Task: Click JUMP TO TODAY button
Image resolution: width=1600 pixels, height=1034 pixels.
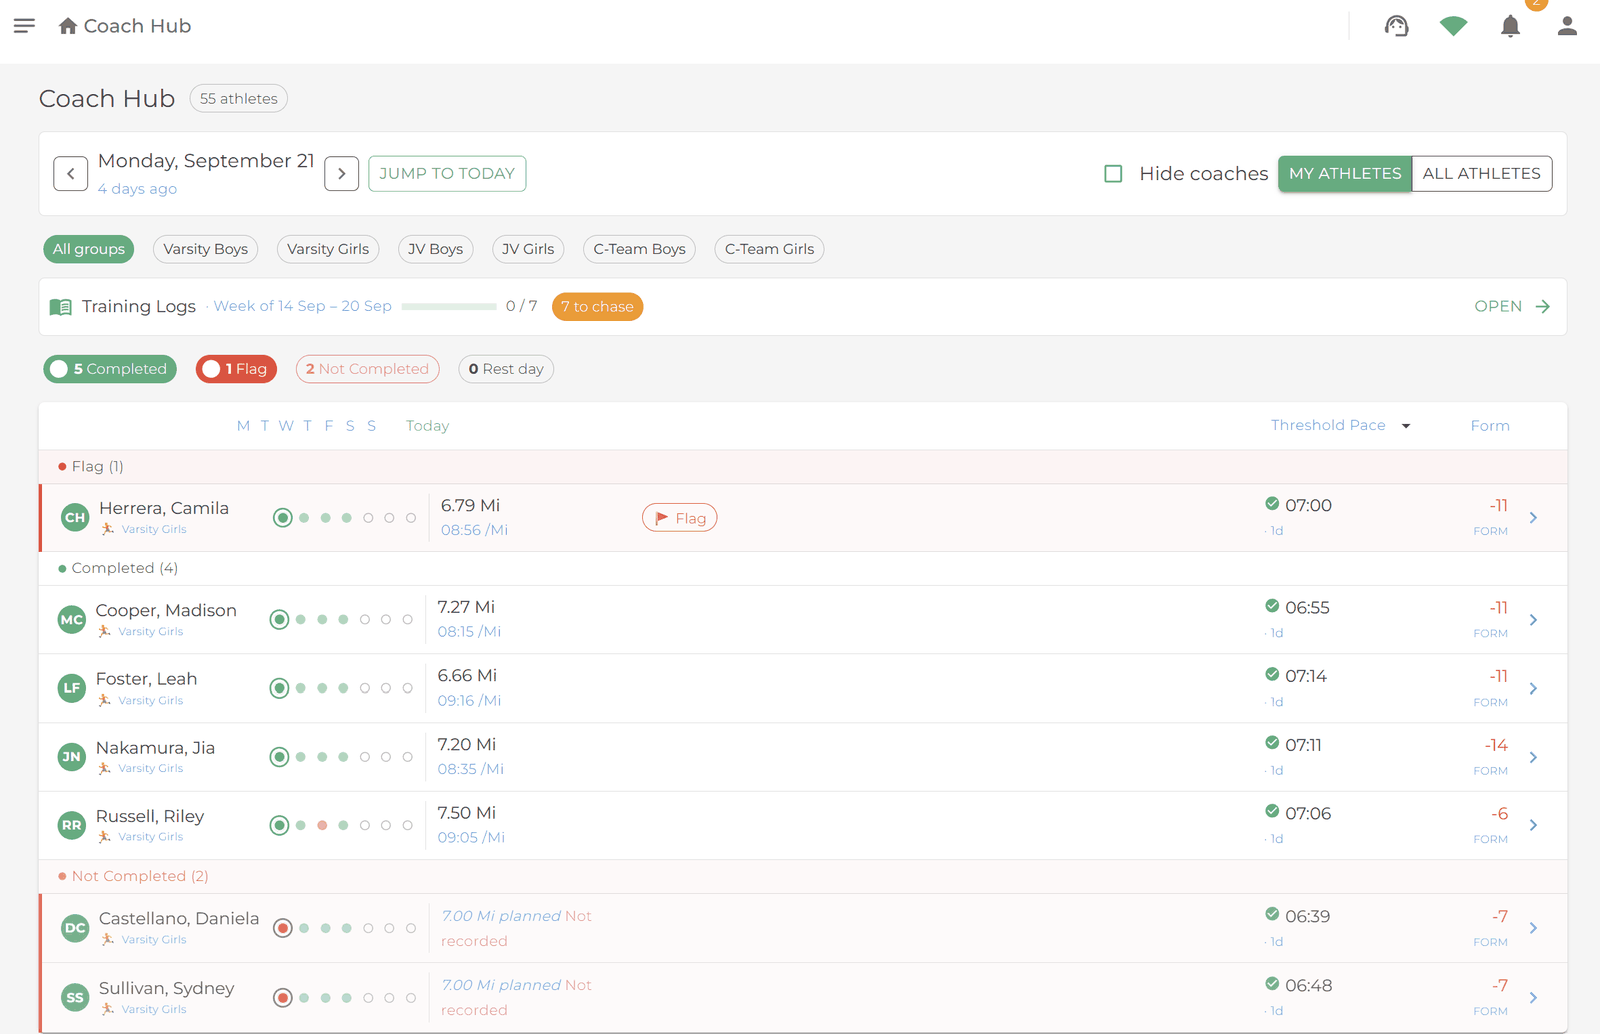Action: point(447,174)
